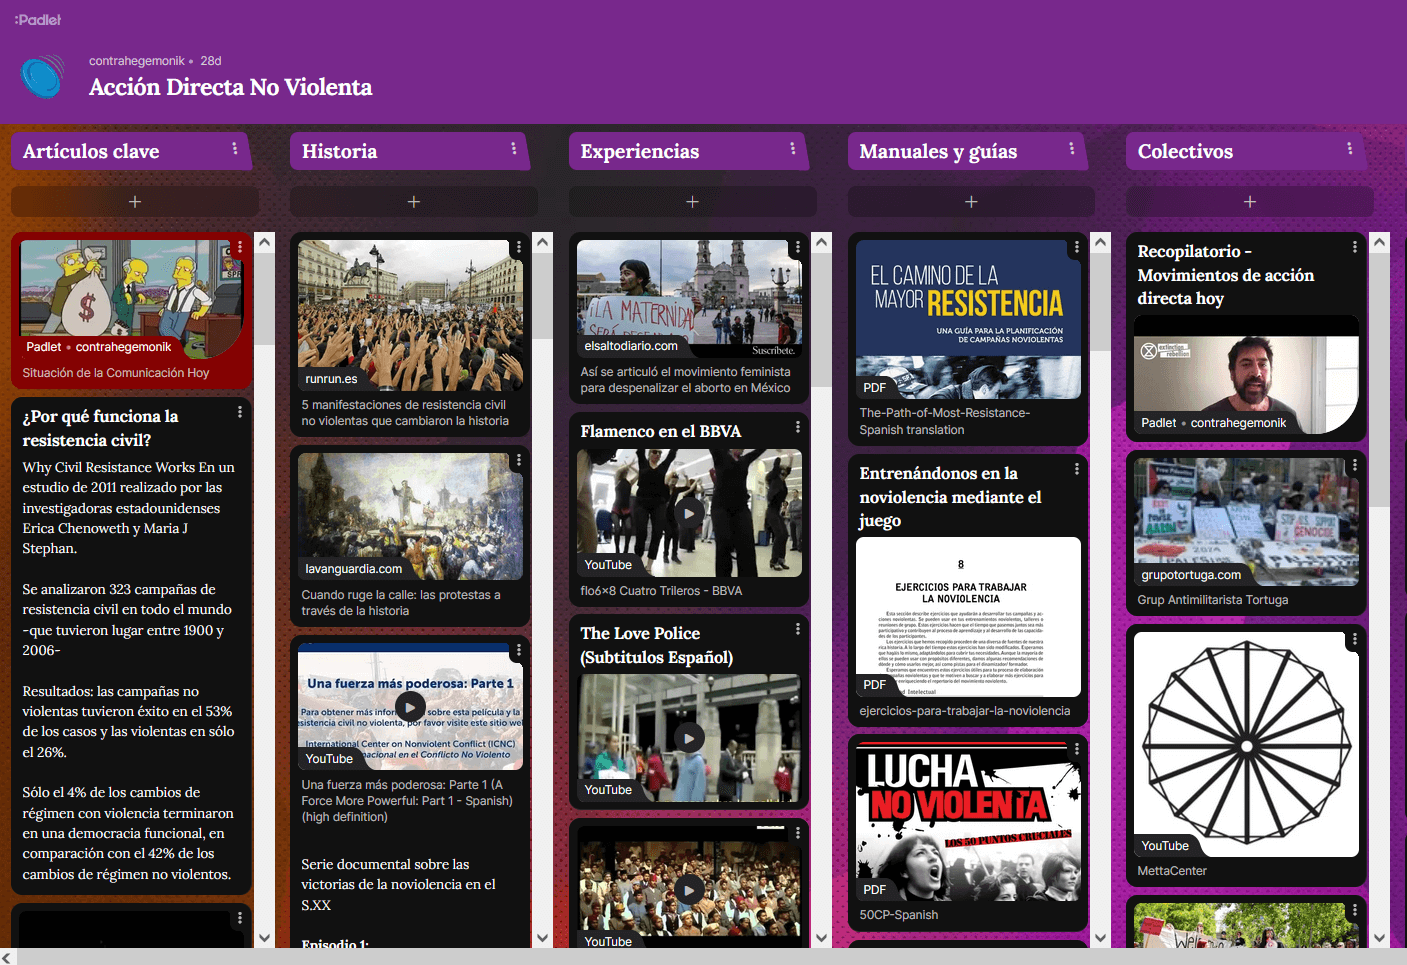The width and height of the screenshot is (1407, 965).
Task: Open Colectivos column options menu
Action: coord(1350,149)
